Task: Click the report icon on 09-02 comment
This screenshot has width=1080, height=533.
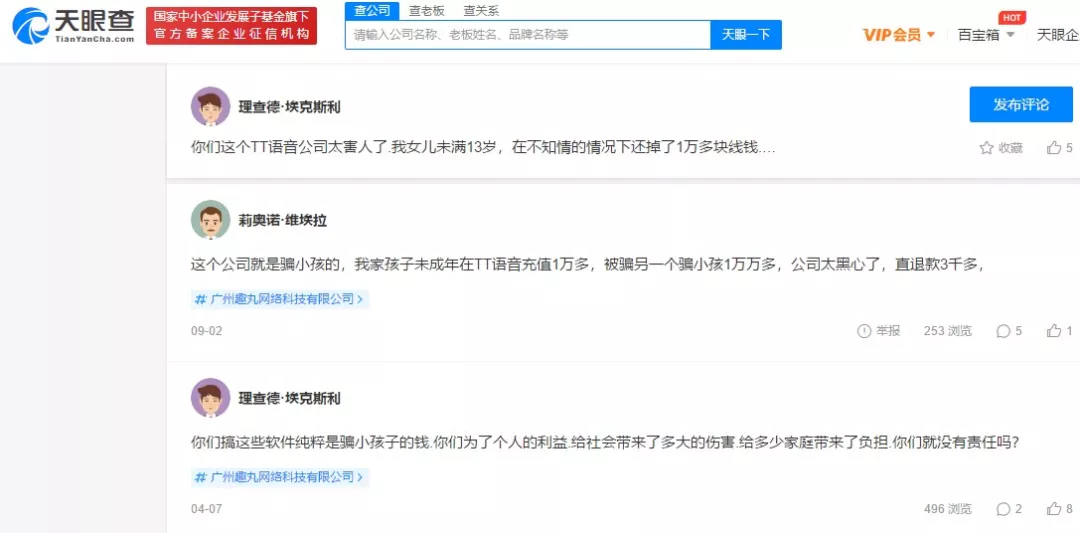Action: click(865, 331)
